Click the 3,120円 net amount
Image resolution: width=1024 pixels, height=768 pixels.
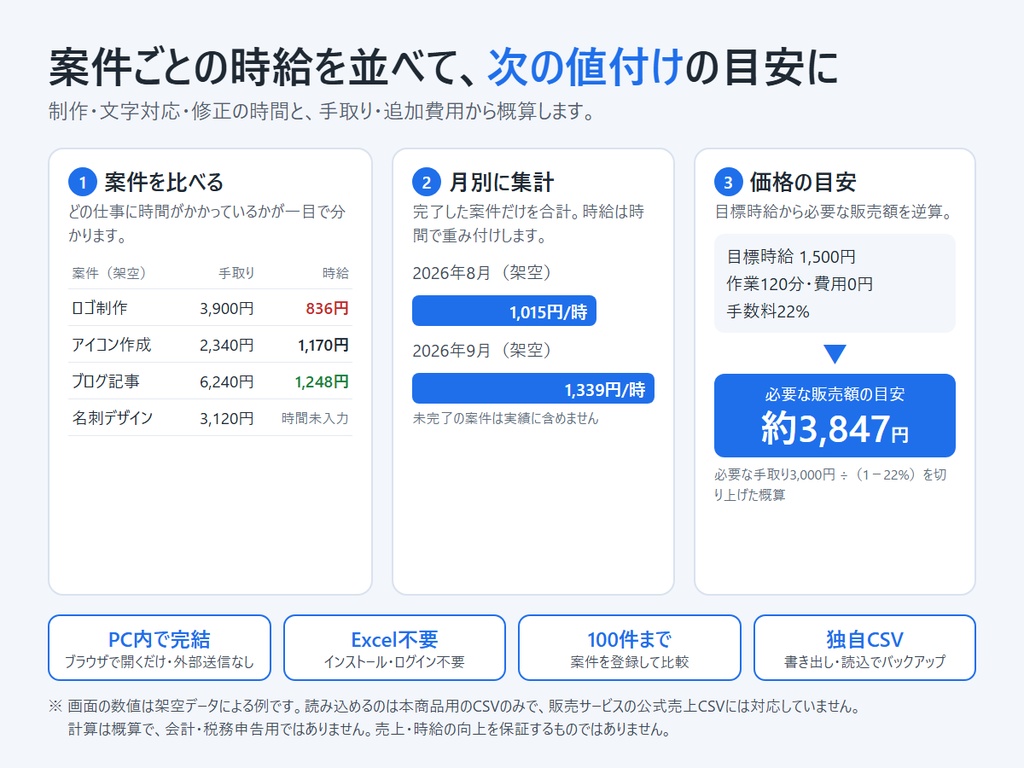(x=227, y=418)
